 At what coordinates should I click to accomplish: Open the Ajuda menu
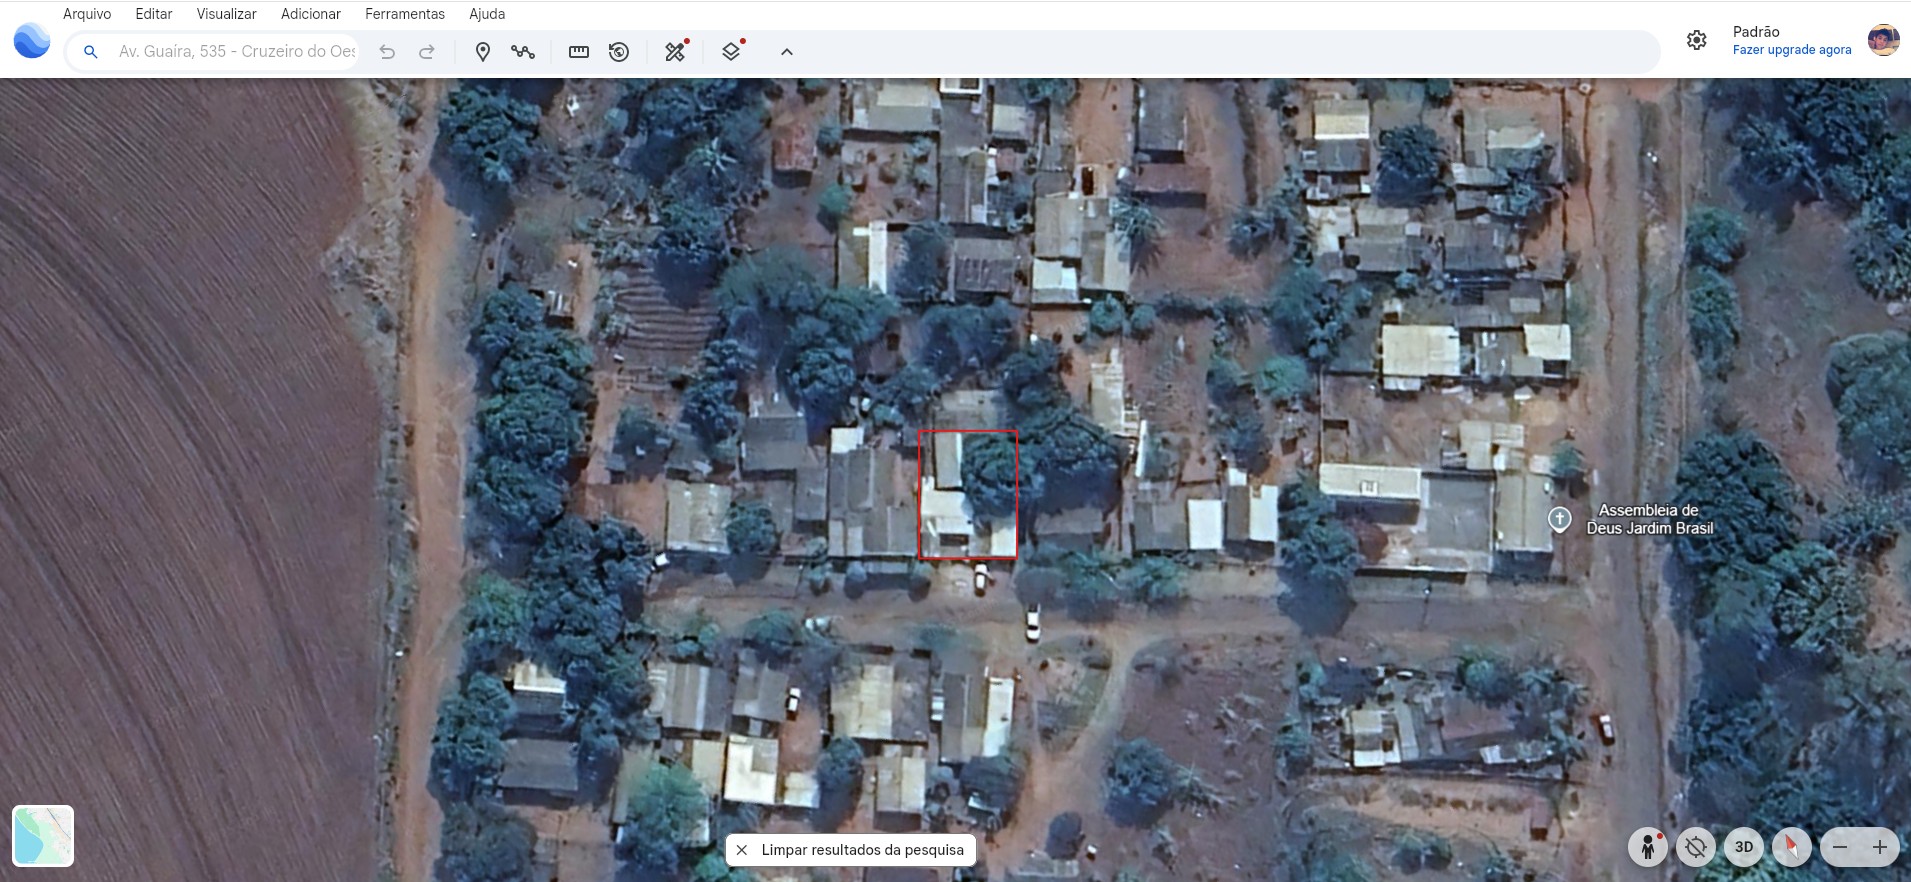[x=487, y=14]
